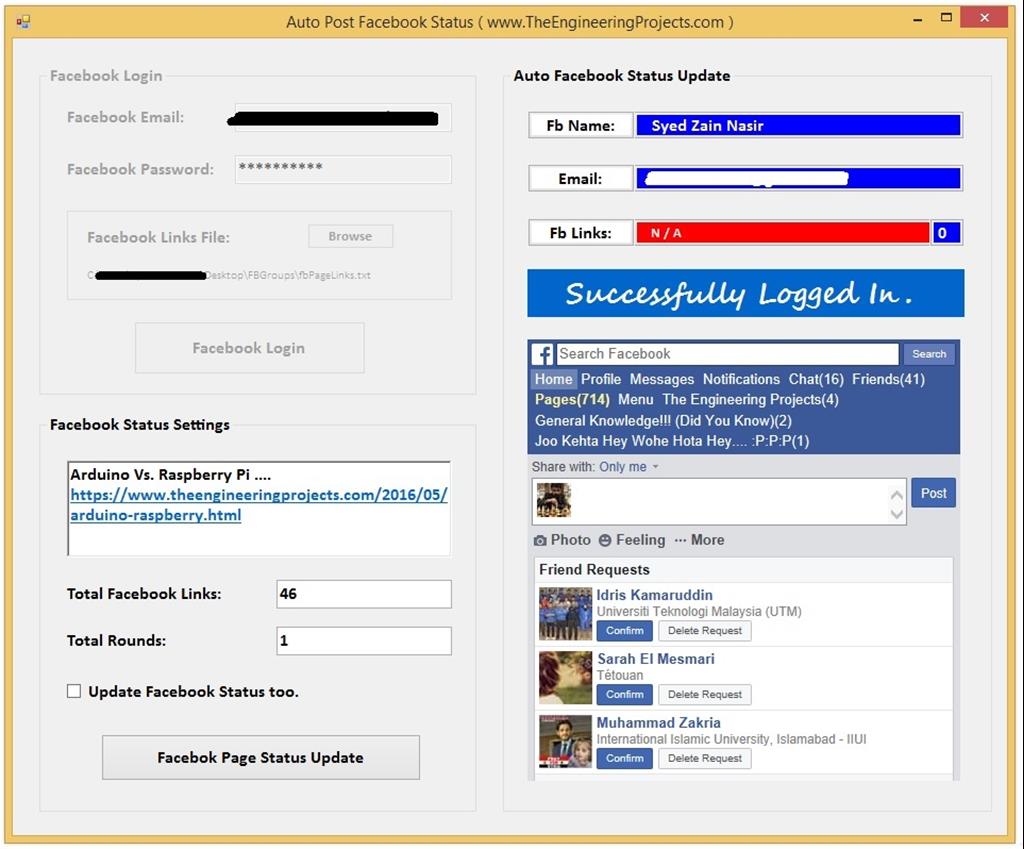Open the Messages section in Facebook navigation
This screenshot has height=849, width=1024.
[x=661, y=380]
